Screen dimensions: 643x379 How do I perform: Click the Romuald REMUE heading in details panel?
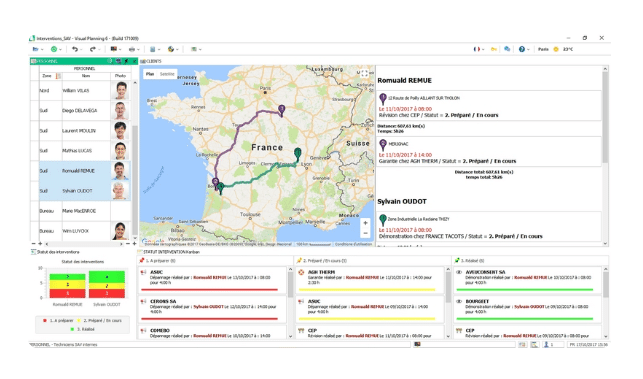(404, 80)
